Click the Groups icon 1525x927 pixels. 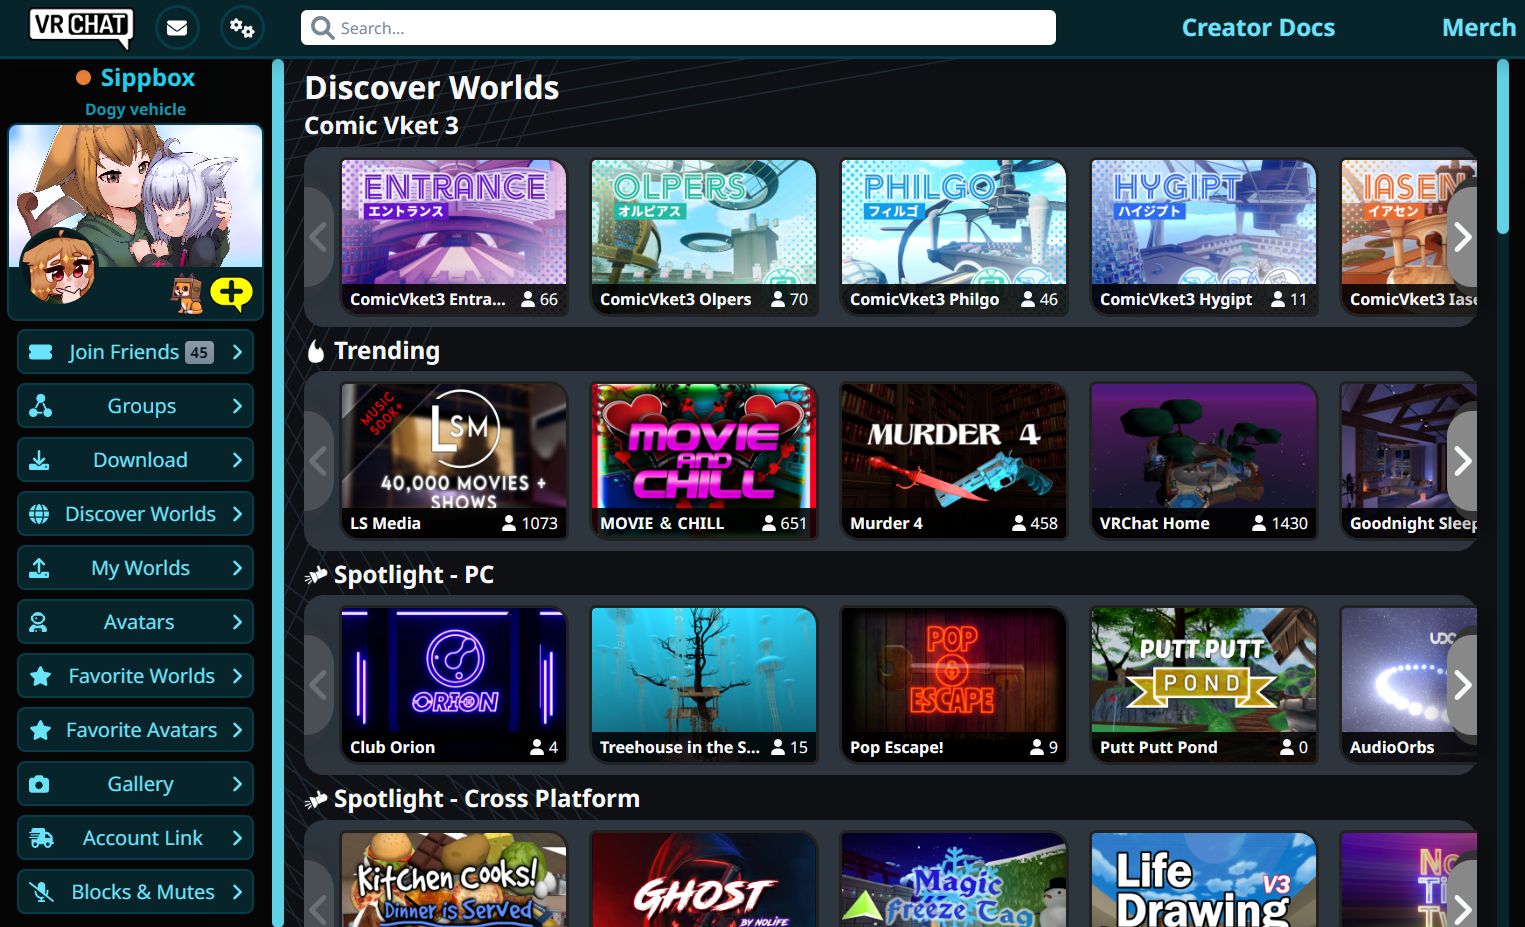(x=40, y=406)
